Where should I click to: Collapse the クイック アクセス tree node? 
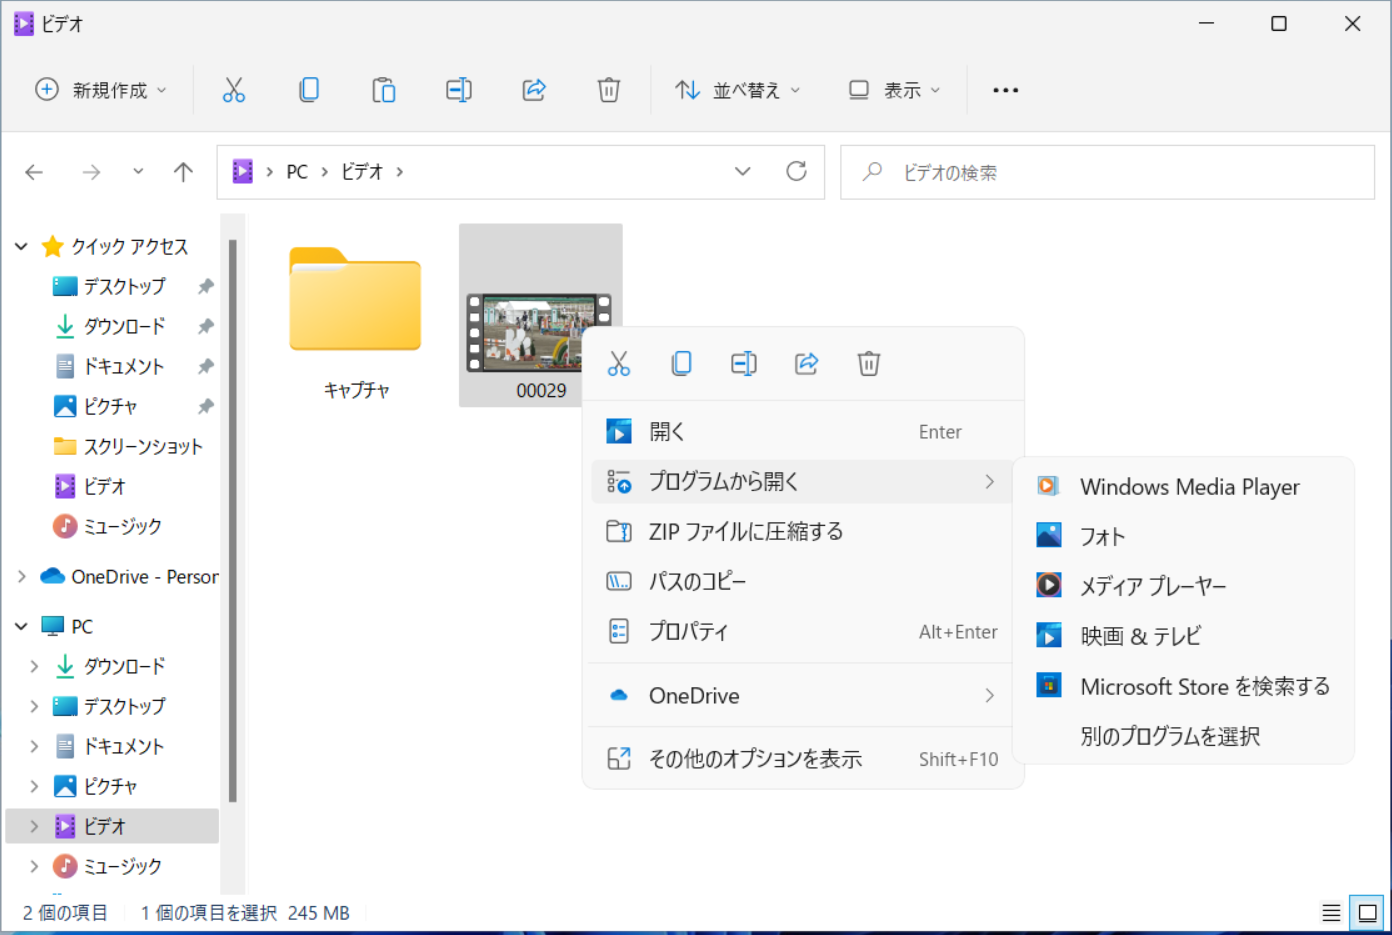click(x=21, y=246)
